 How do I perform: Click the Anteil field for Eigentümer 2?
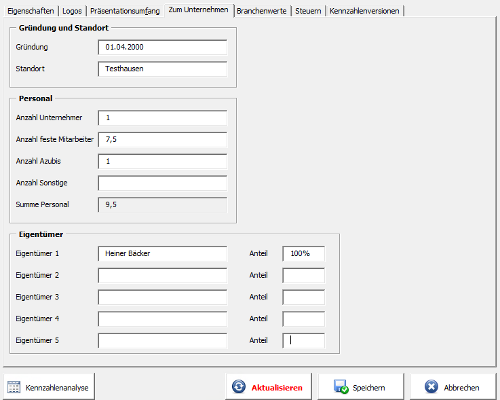coord(304,275)
